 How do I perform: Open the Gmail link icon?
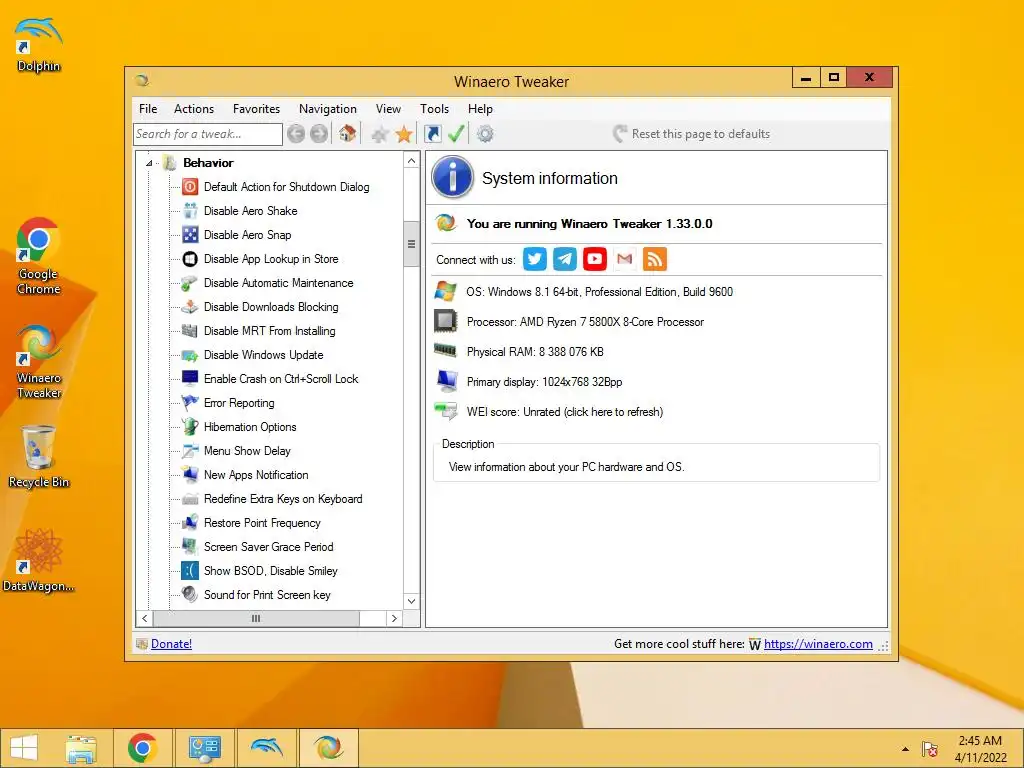pos(624,259)
